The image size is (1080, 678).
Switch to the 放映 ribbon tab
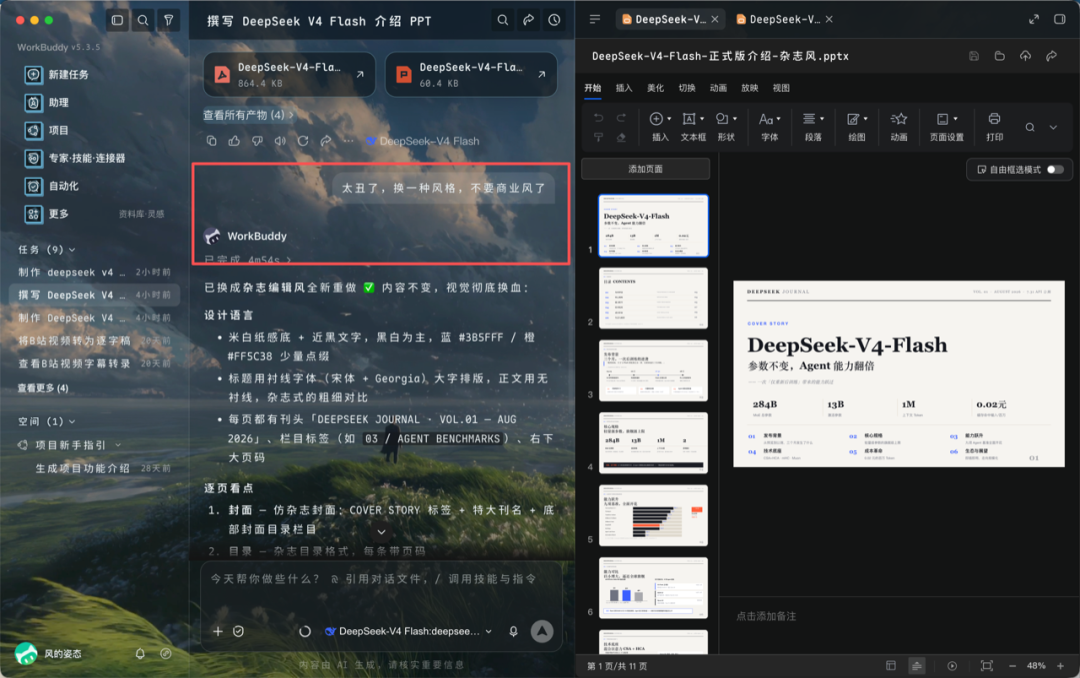point(749,88)
